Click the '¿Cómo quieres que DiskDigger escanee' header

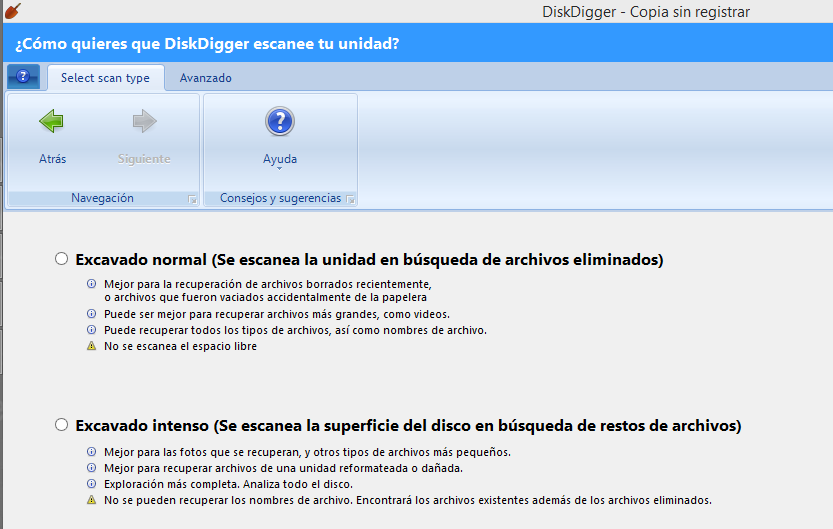coord(207,44)
